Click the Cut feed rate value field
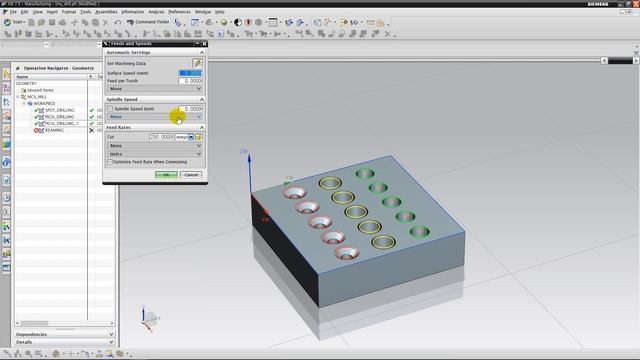This screenshot has width=640, height=360. point(162,137)
